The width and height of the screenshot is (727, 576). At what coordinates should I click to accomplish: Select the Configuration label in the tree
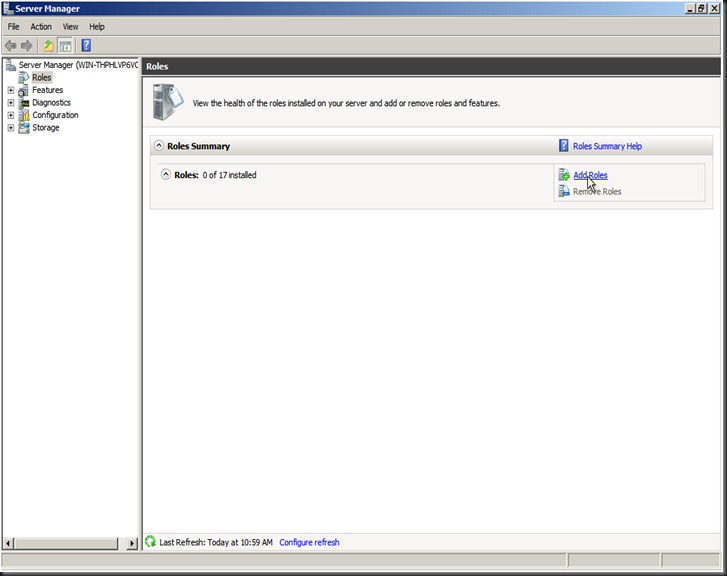pyautogui.click(x=55, y=115)
